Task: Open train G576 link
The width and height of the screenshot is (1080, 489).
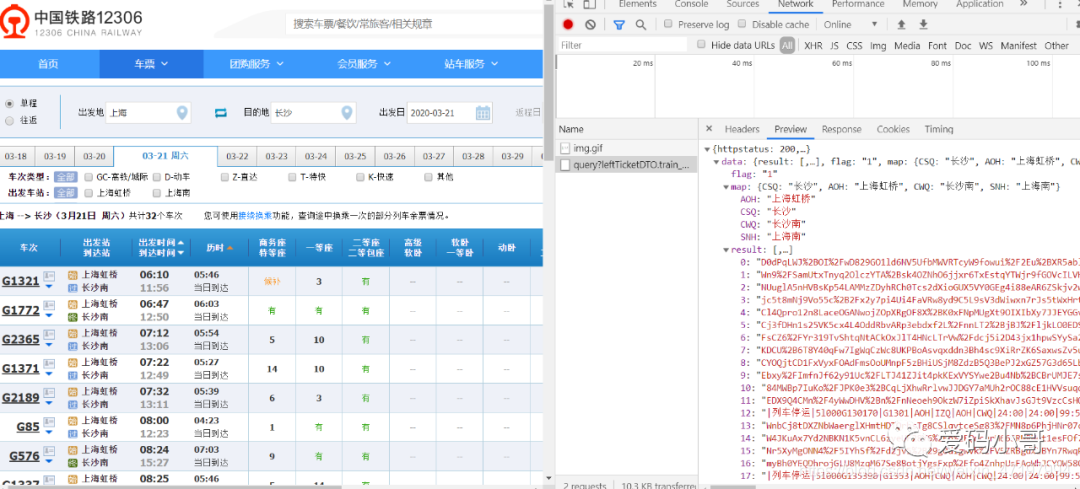Action: (x=24, y=456)
